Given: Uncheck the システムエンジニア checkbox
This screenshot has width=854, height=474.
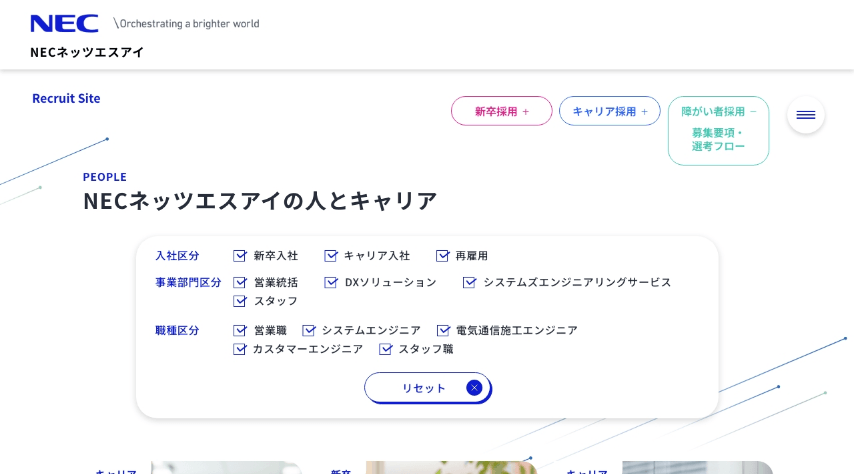Looking at the screenshot, I should (x=309, y=330).
